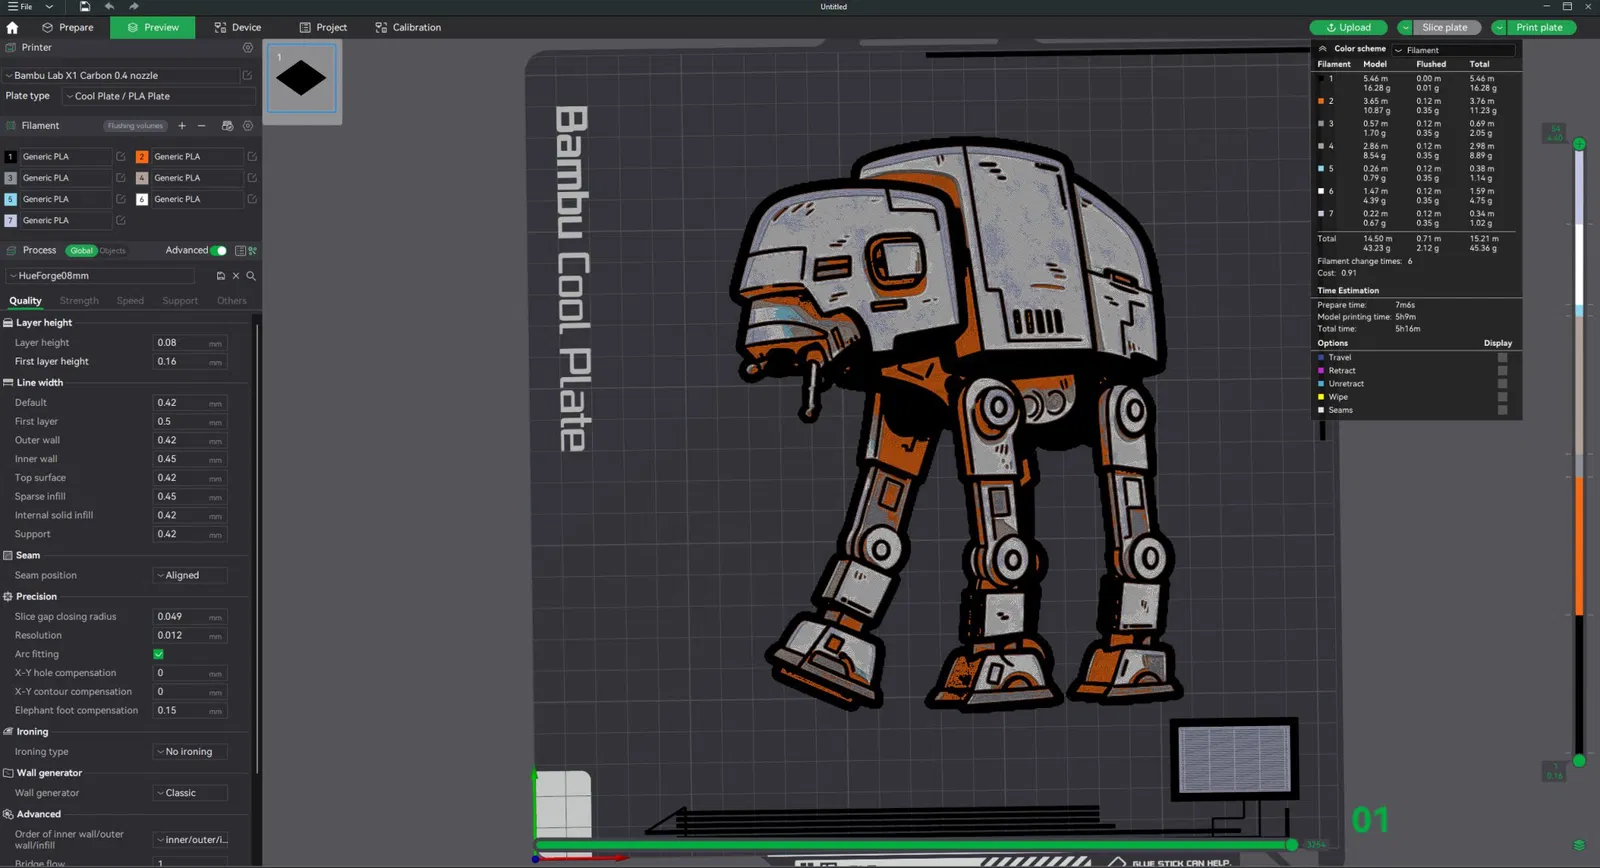
Task: Search process settings with magnifier icon
Action: (x=251, y=276)
